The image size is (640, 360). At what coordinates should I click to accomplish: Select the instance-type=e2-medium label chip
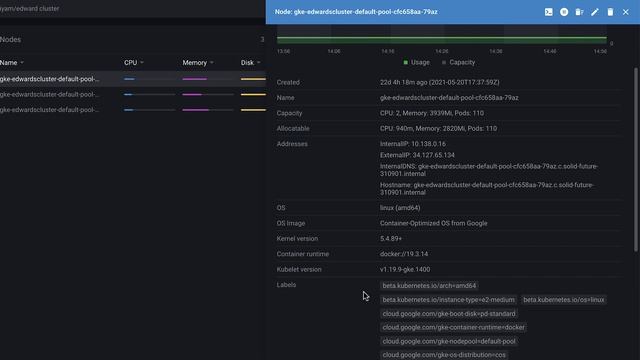coord(448,300)
